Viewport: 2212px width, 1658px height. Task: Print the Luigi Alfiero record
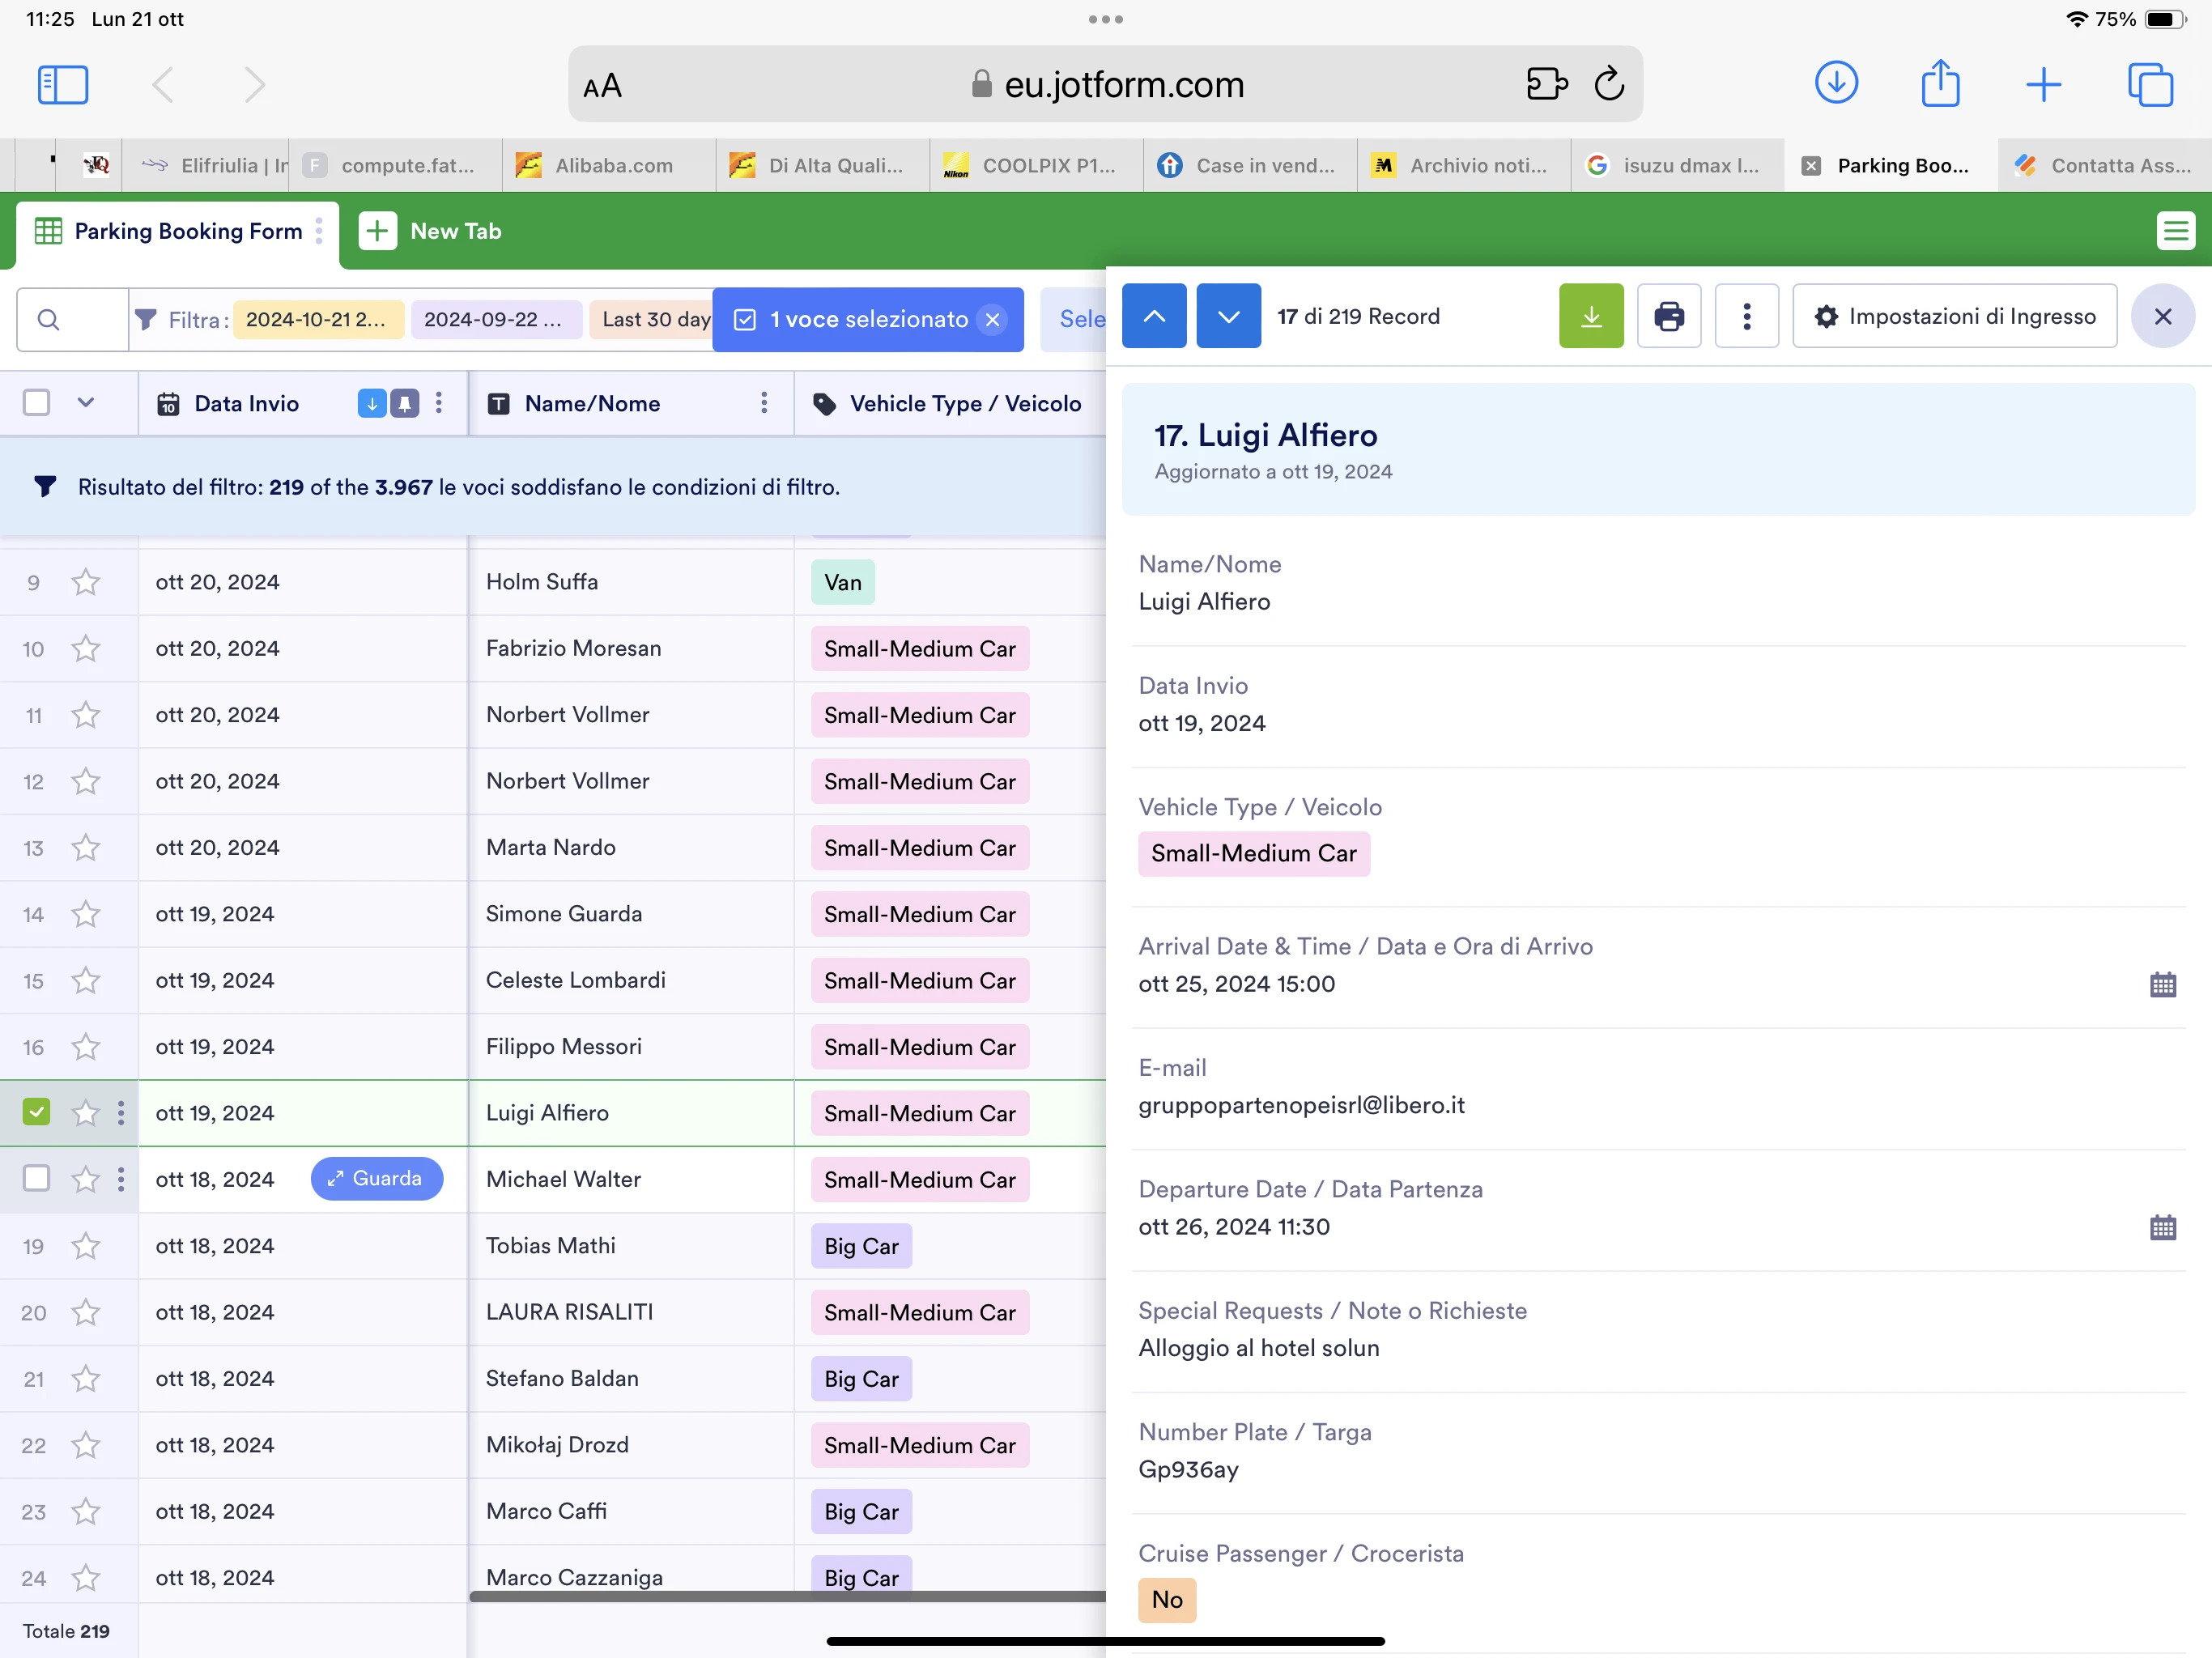pos(1668,316)
